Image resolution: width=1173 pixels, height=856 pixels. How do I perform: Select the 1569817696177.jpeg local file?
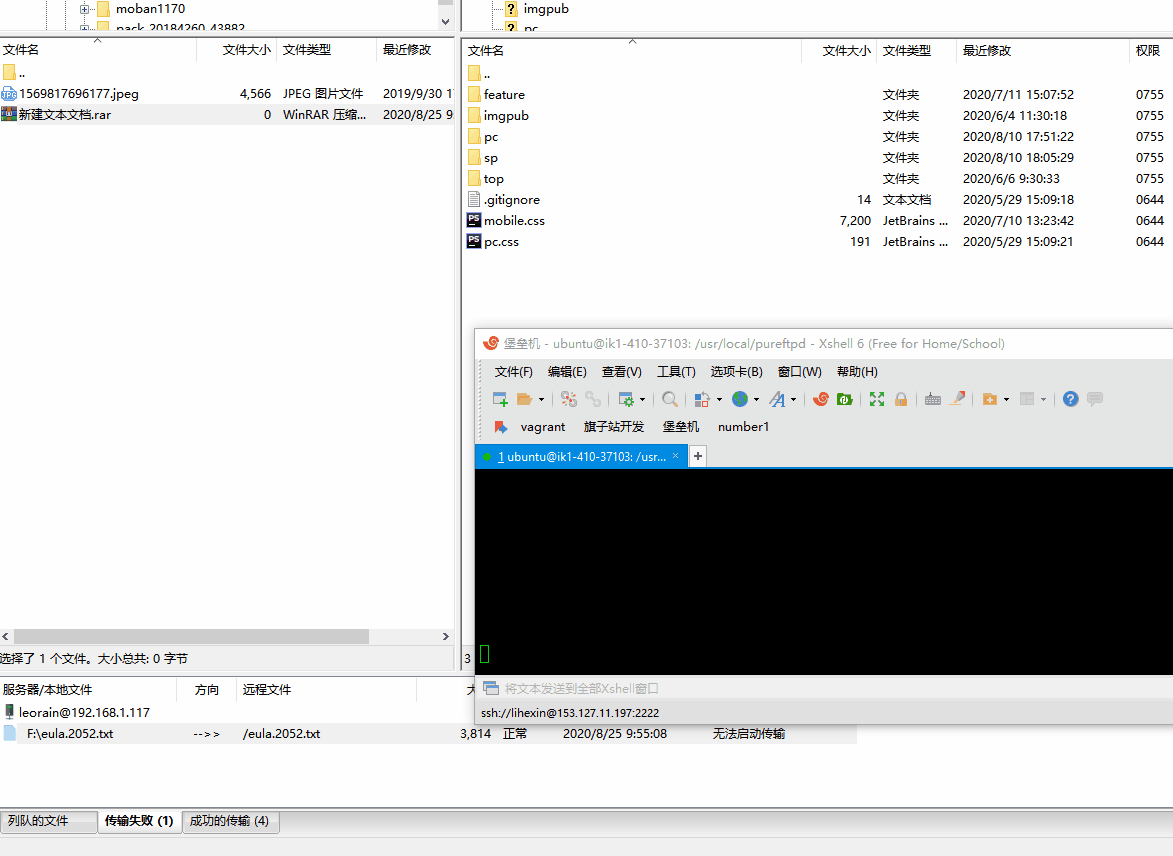coord(227,94)
